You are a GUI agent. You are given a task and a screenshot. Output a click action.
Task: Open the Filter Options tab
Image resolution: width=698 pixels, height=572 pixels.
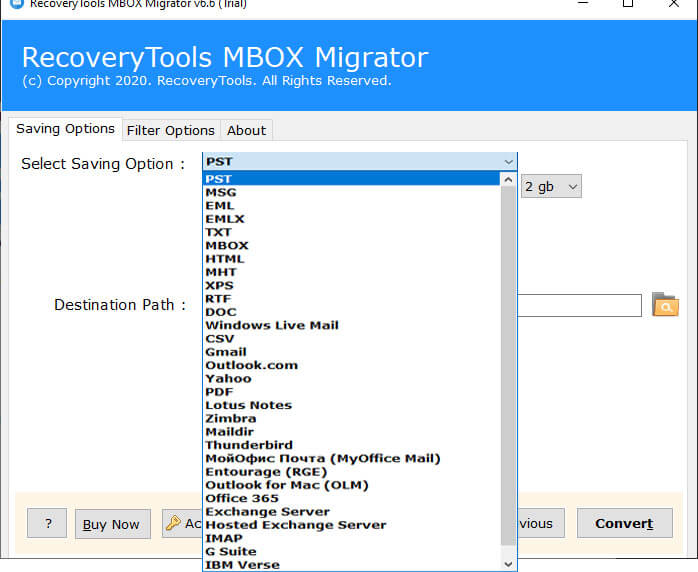click(x=171, y=130)
